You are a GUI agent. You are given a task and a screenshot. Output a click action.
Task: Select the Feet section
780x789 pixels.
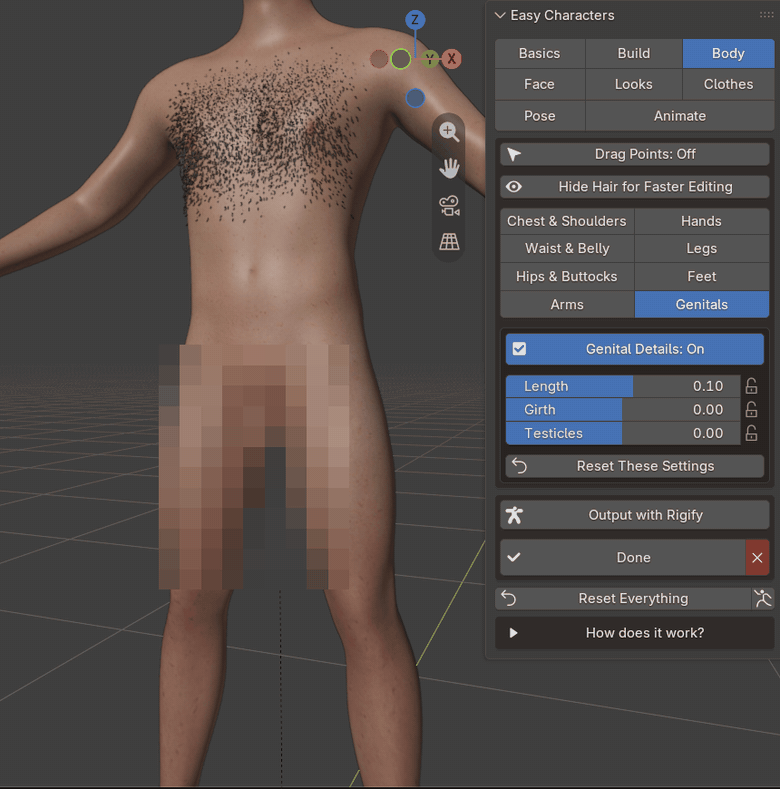point(701,276)
